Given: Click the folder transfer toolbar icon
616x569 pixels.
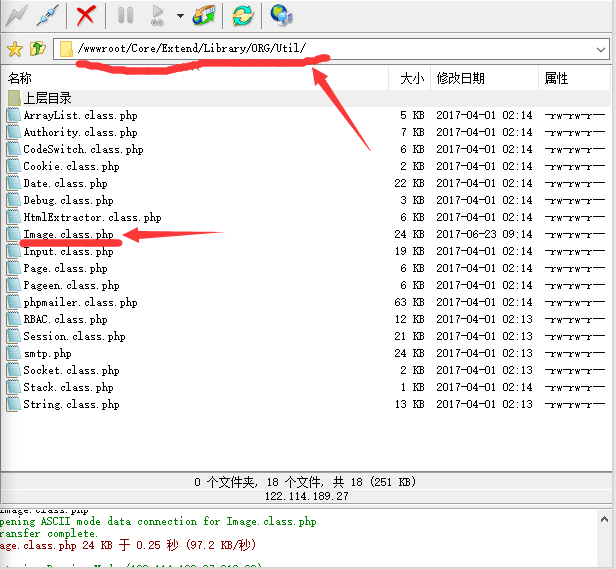Looking at the screenshot, I should [x=204, y=15].
